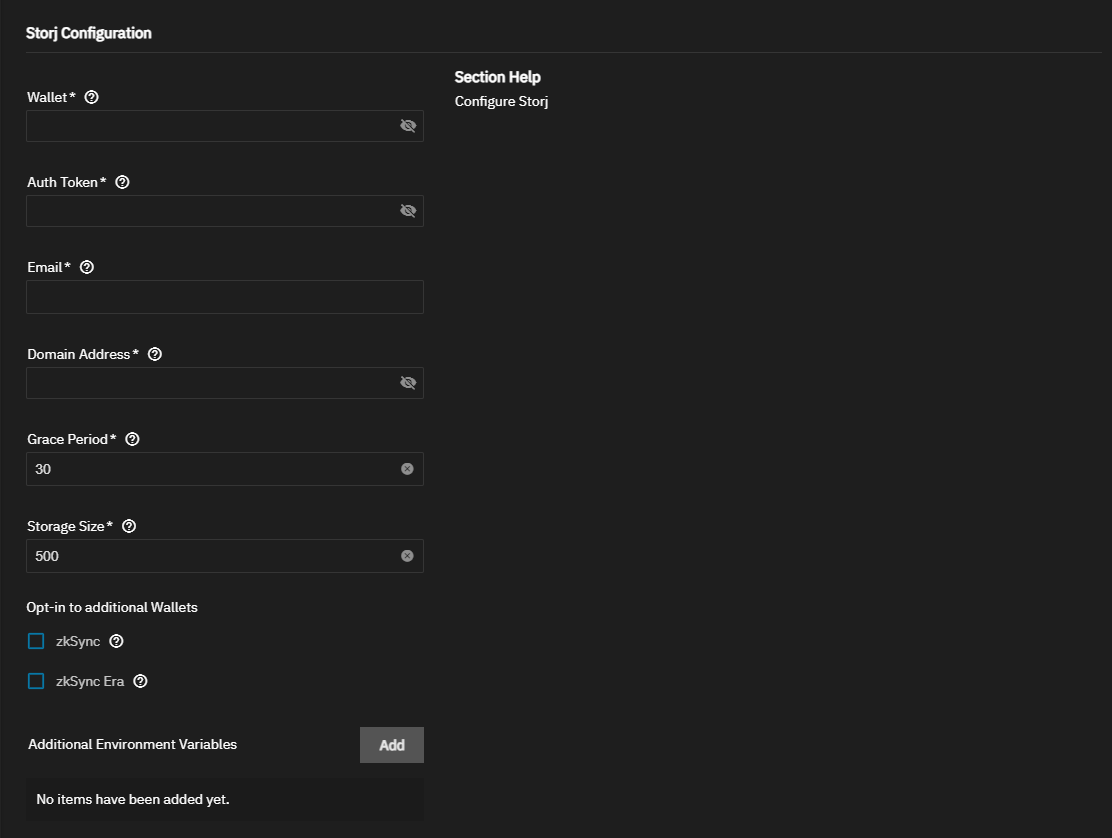The width and height of the screenshot is (1112, 838).
Task: Toggle visibility of the Domain Address field
Action: [x=408, y=383]
